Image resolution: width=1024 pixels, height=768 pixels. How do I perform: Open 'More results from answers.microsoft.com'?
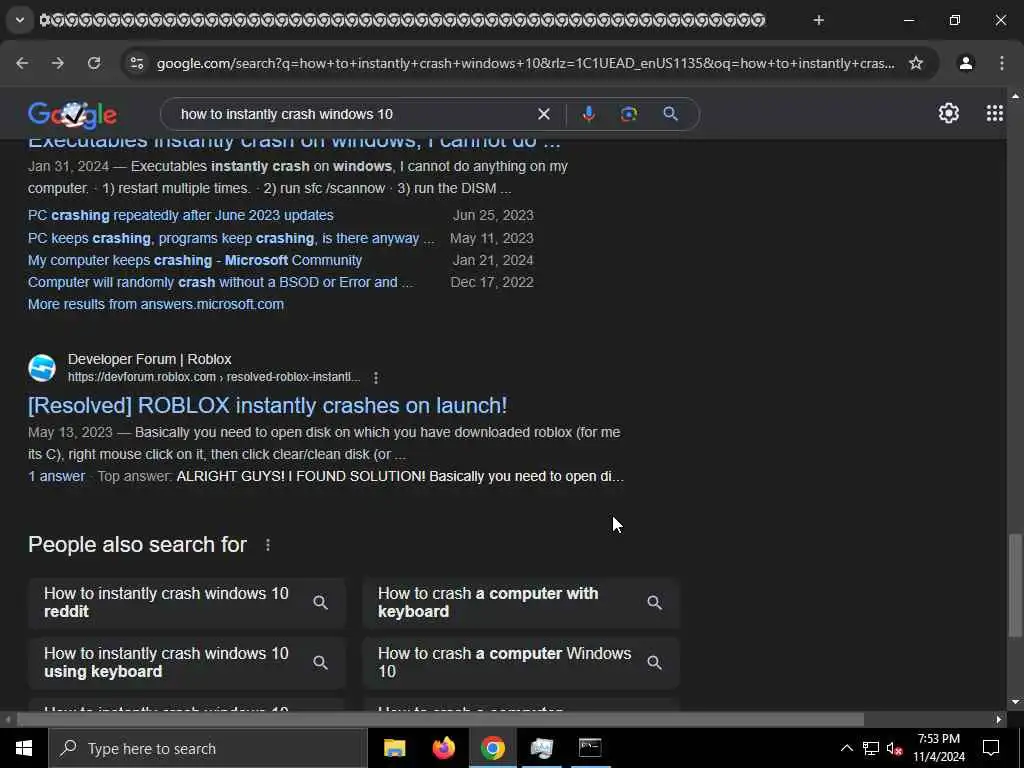[x=156, y=304]
